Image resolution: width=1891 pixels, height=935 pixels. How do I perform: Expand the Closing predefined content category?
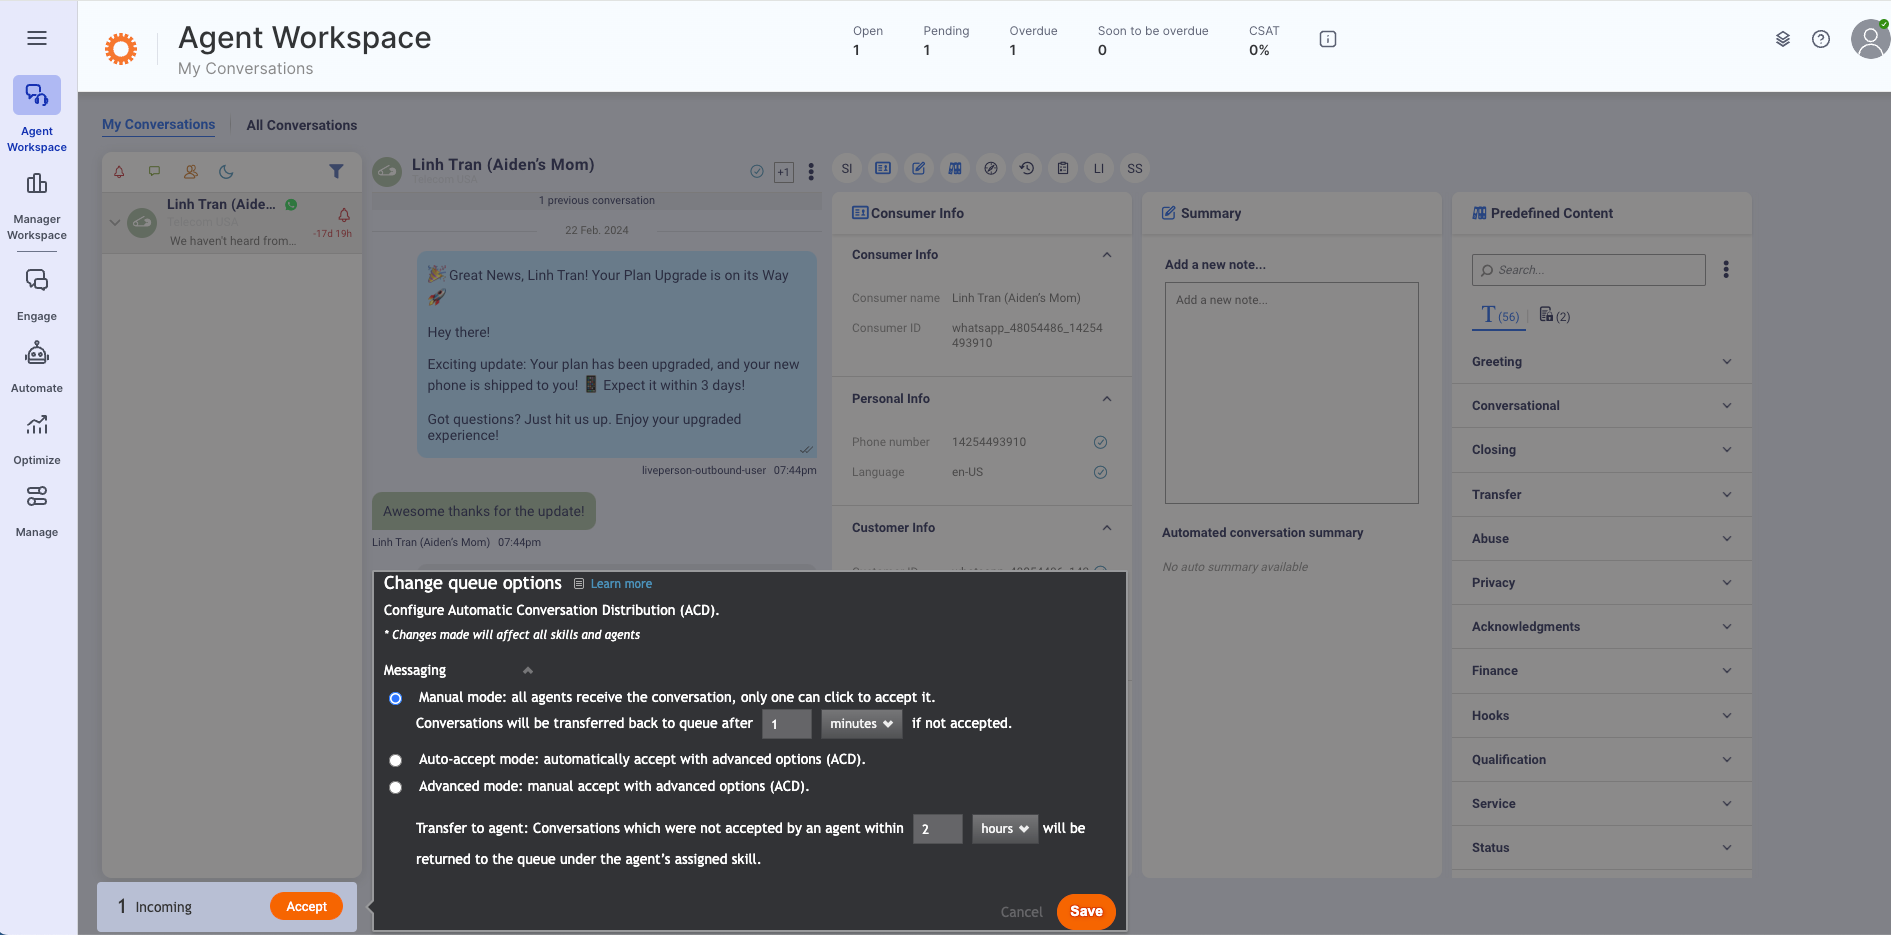pyautogui.click(x=1601, y=450)
